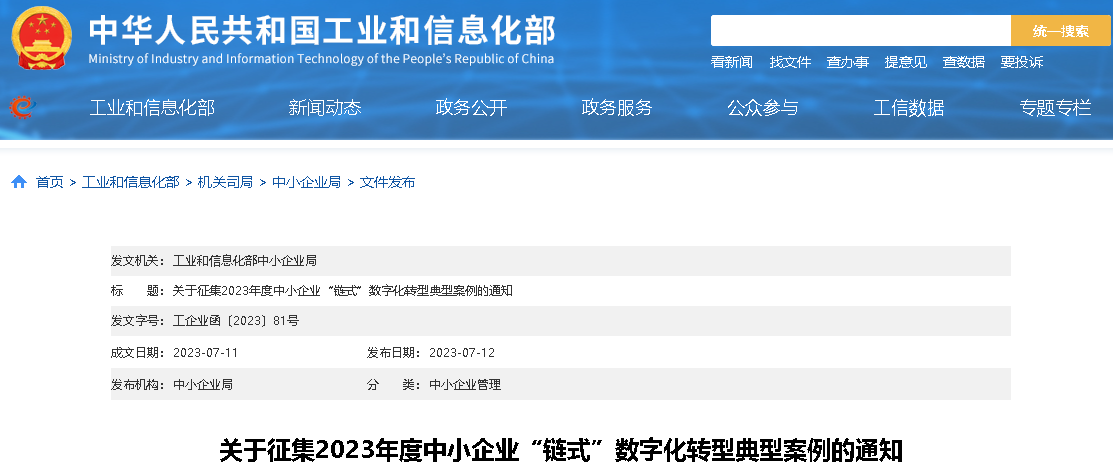
Task: Click the red gear icon in navigation bar
Action: click(x=21, y=107)
